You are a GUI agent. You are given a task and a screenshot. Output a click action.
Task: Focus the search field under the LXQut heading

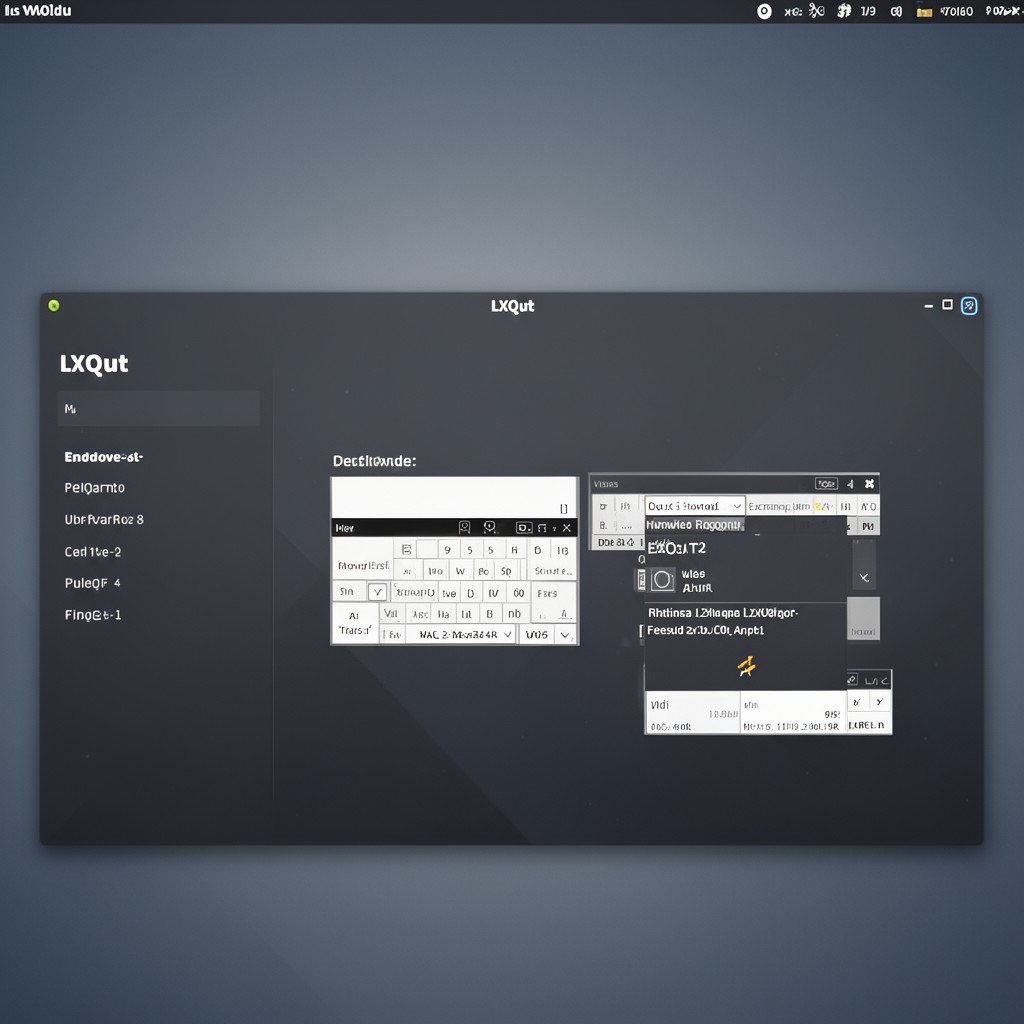(x=159, y=409)
